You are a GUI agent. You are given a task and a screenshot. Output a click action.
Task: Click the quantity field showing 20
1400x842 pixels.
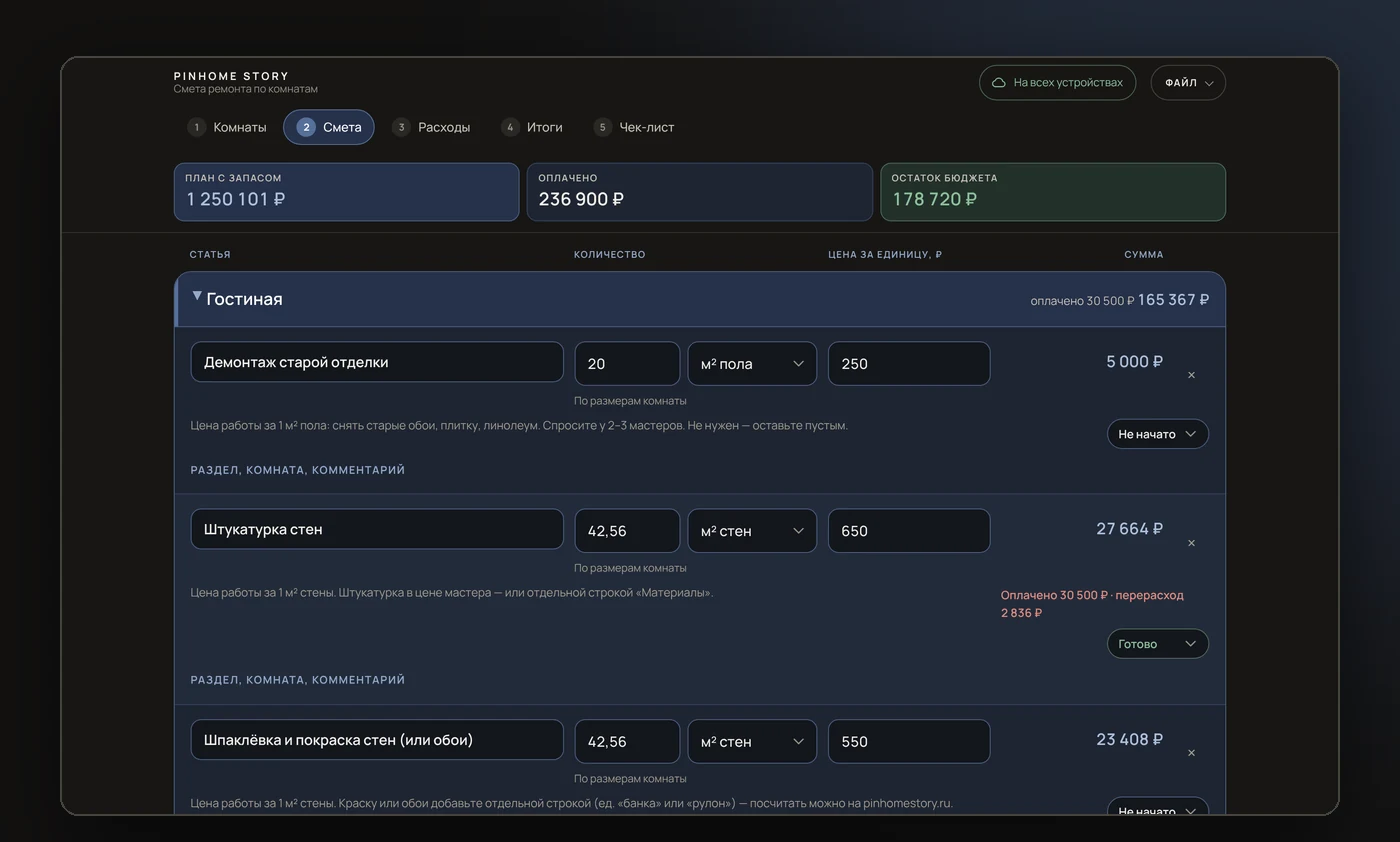pos(627,364)
